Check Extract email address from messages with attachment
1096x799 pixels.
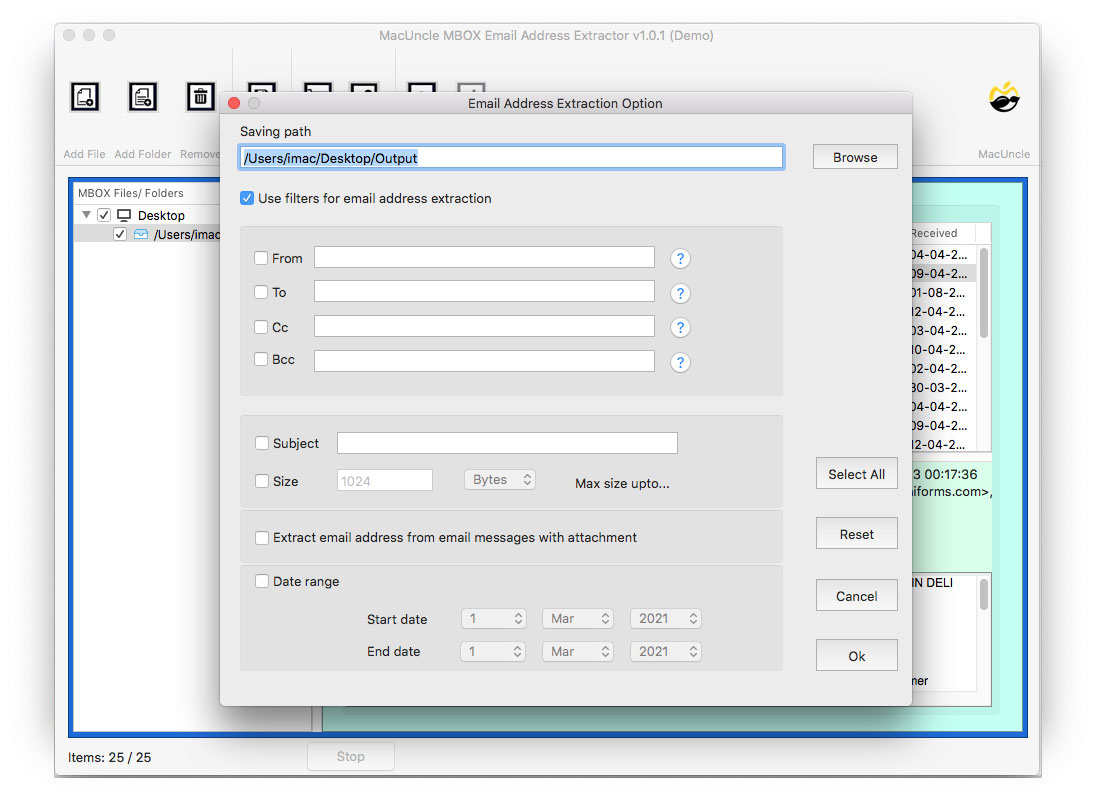pyautogui.click(x=259, y=537)
